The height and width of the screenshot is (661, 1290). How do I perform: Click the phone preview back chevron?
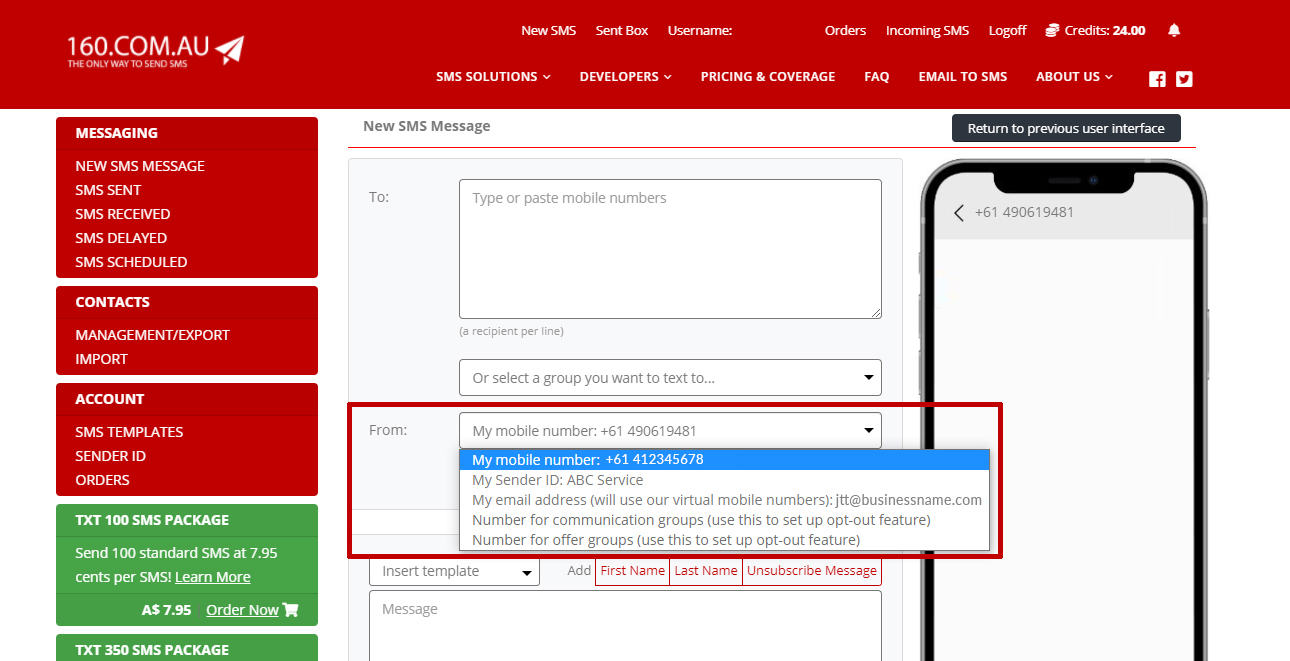tap(959, 213)
